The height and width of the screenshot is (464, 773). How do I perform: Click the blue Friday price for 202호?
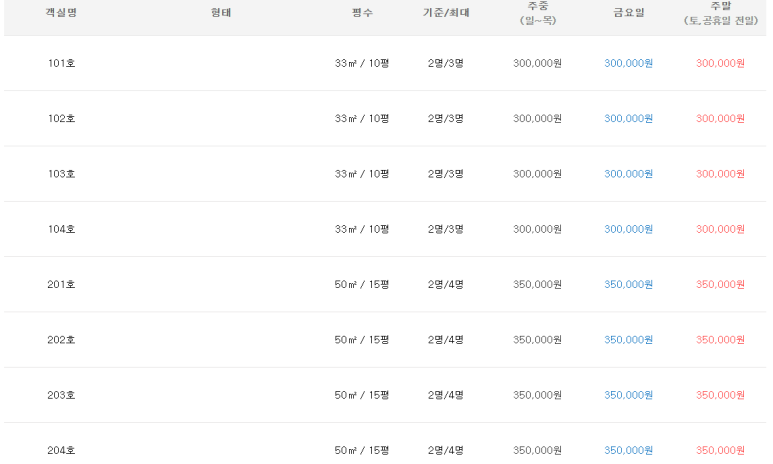click(629, 340)
